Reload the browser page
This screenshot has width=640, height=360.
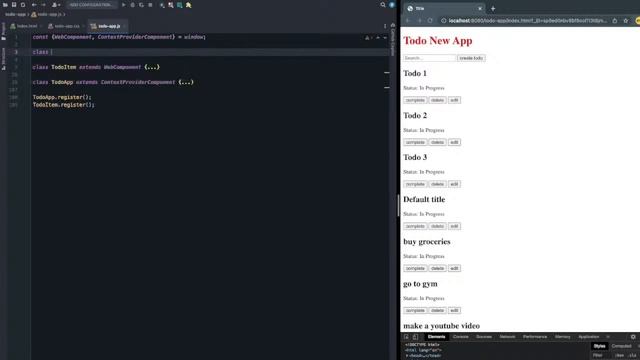(x=430, y=20)
